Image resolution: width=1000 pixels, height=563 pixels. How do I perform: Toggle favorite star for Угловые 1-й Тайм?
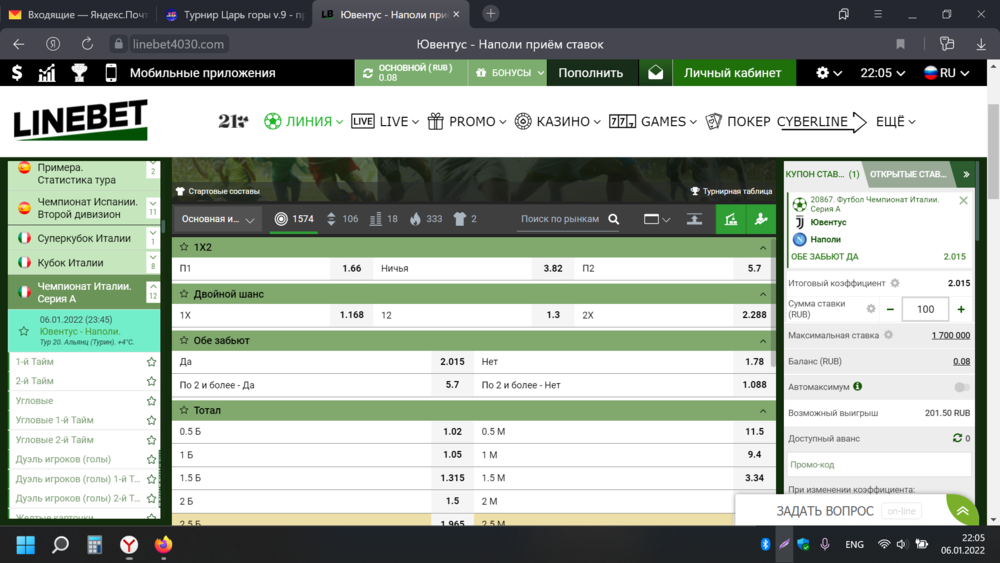[x=151, y=420]
